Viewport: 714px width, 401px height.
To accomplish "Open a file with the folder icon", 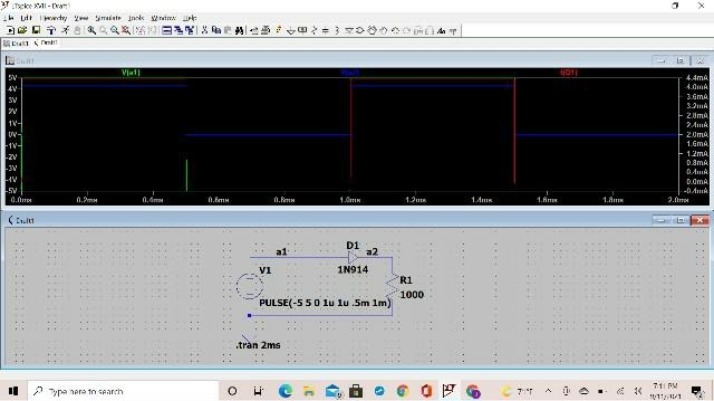I will click(22, 30).
